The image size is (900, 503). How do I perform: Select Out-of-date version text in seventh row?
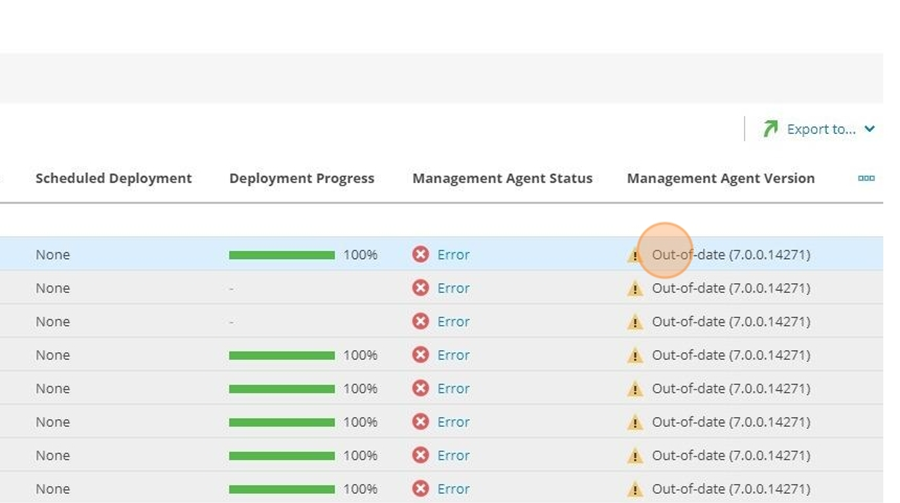[x=731, y=455]
